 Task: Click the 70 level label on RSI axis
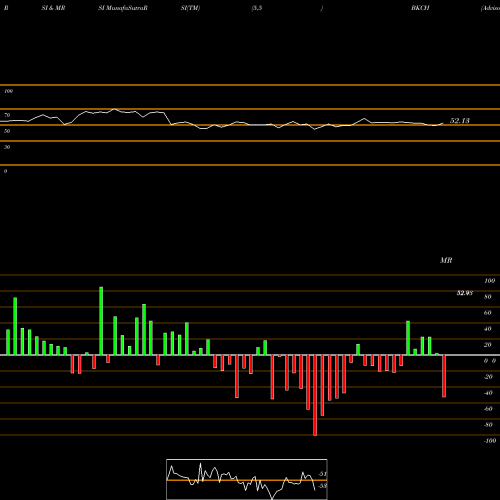(7, 115)
